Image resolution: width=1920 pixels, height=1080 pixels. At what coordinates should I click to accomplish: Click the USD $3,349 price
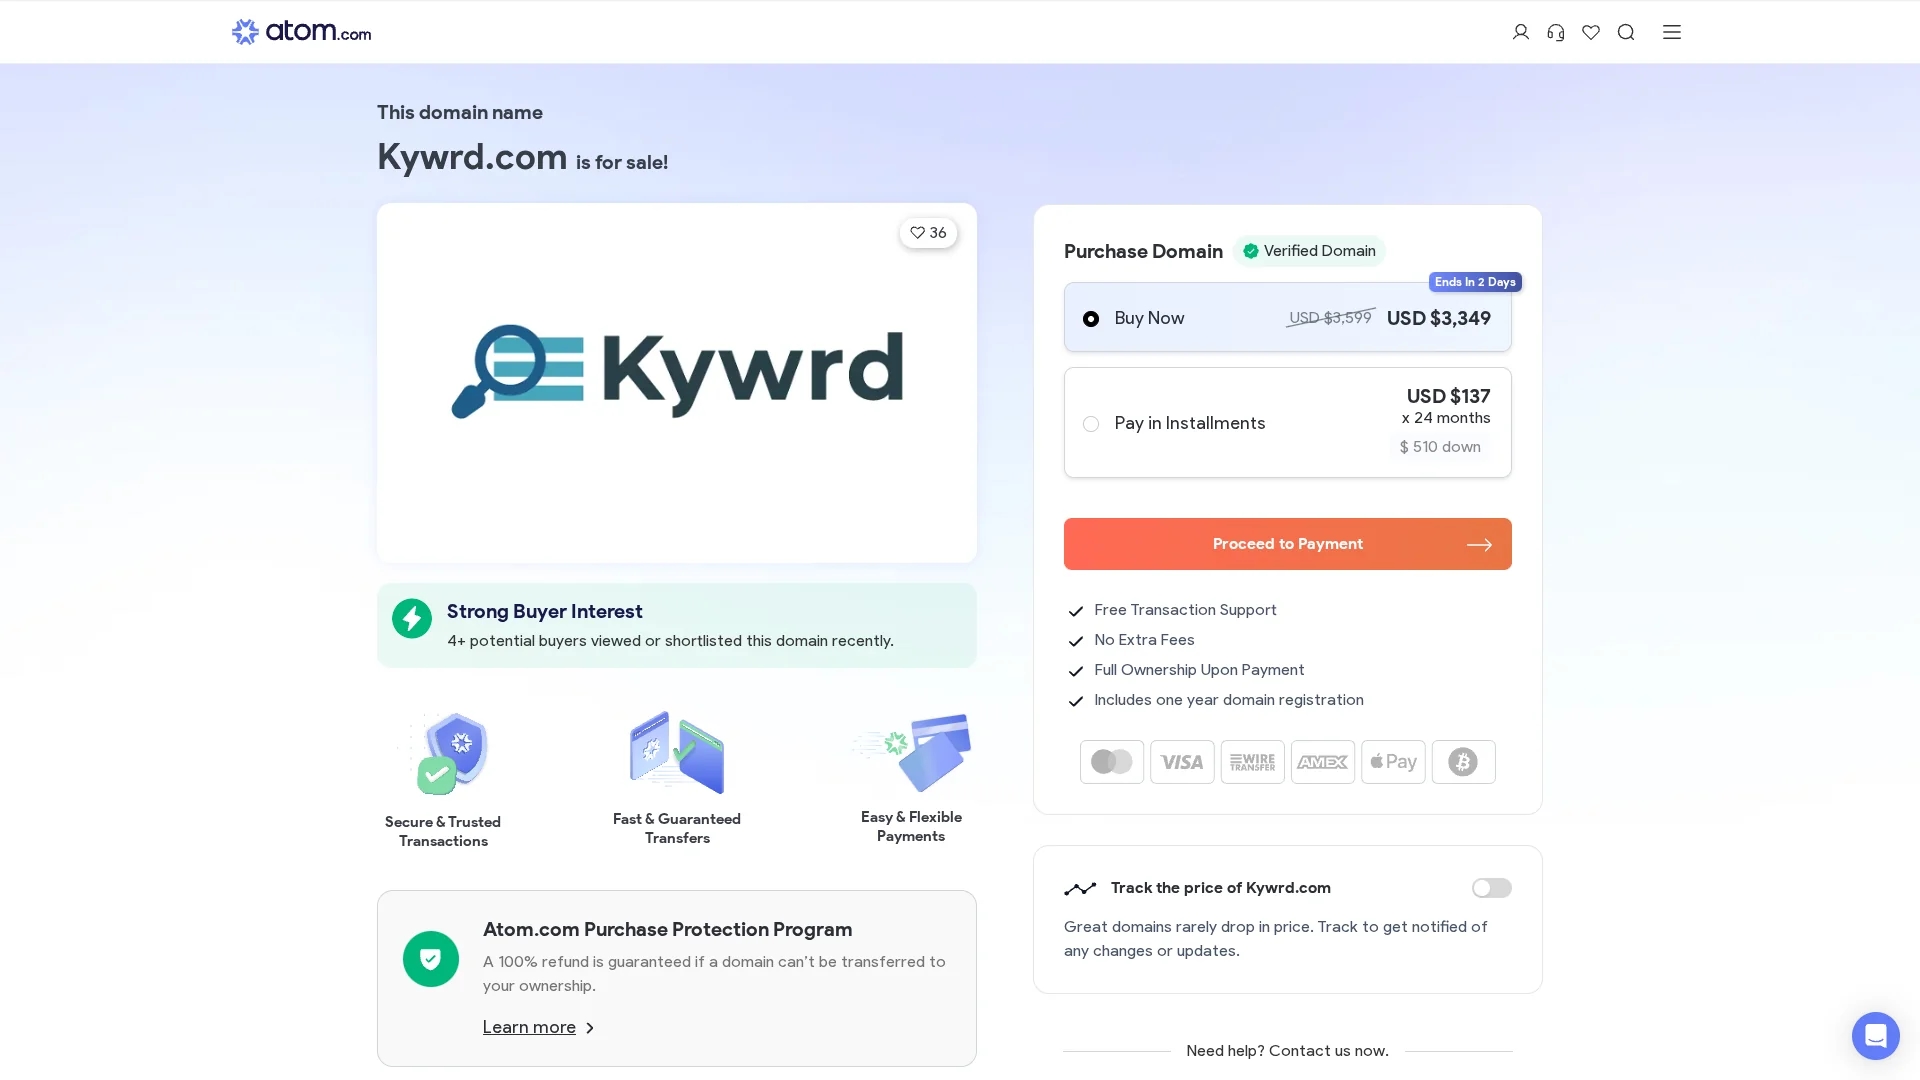(x=1439, y=318)
